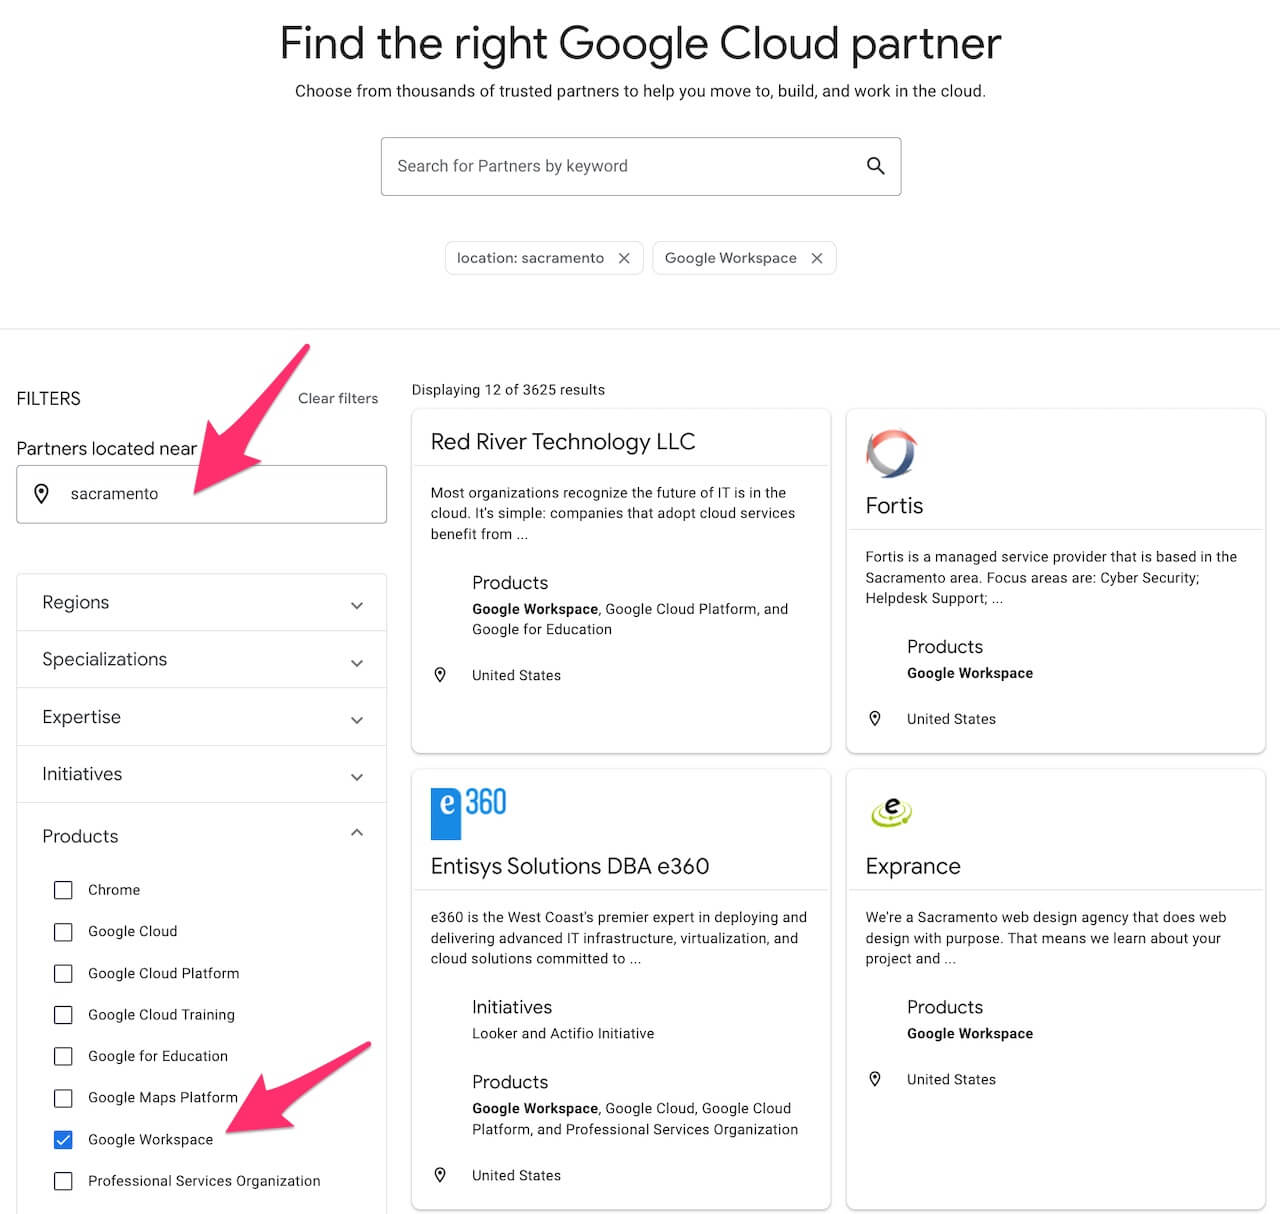
Task: Click the search magnifier icon
Action: pyautogui.click(x=875, y=166)
